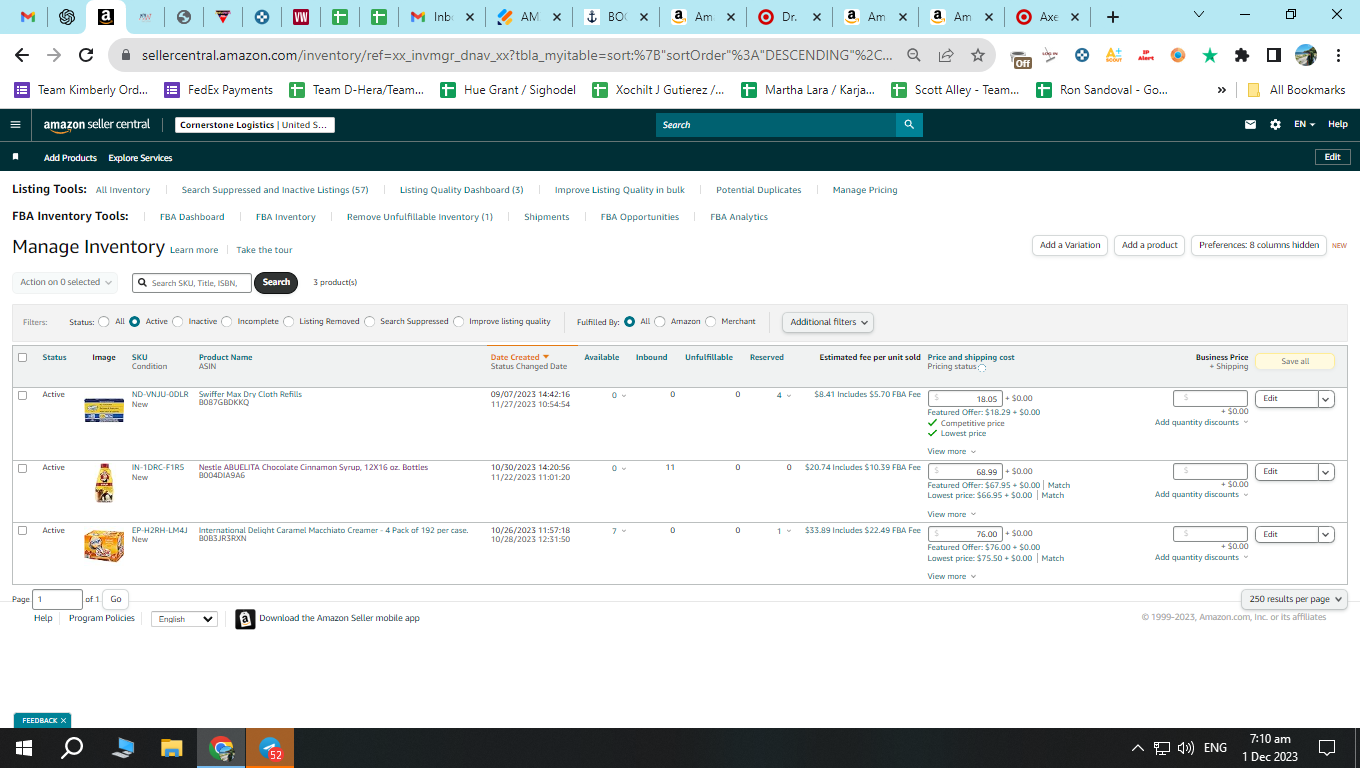Image resolution: width=1360 pixels, height=768 pixels.
Task: Click the Save all button
Action: [x=1295, y=361]
